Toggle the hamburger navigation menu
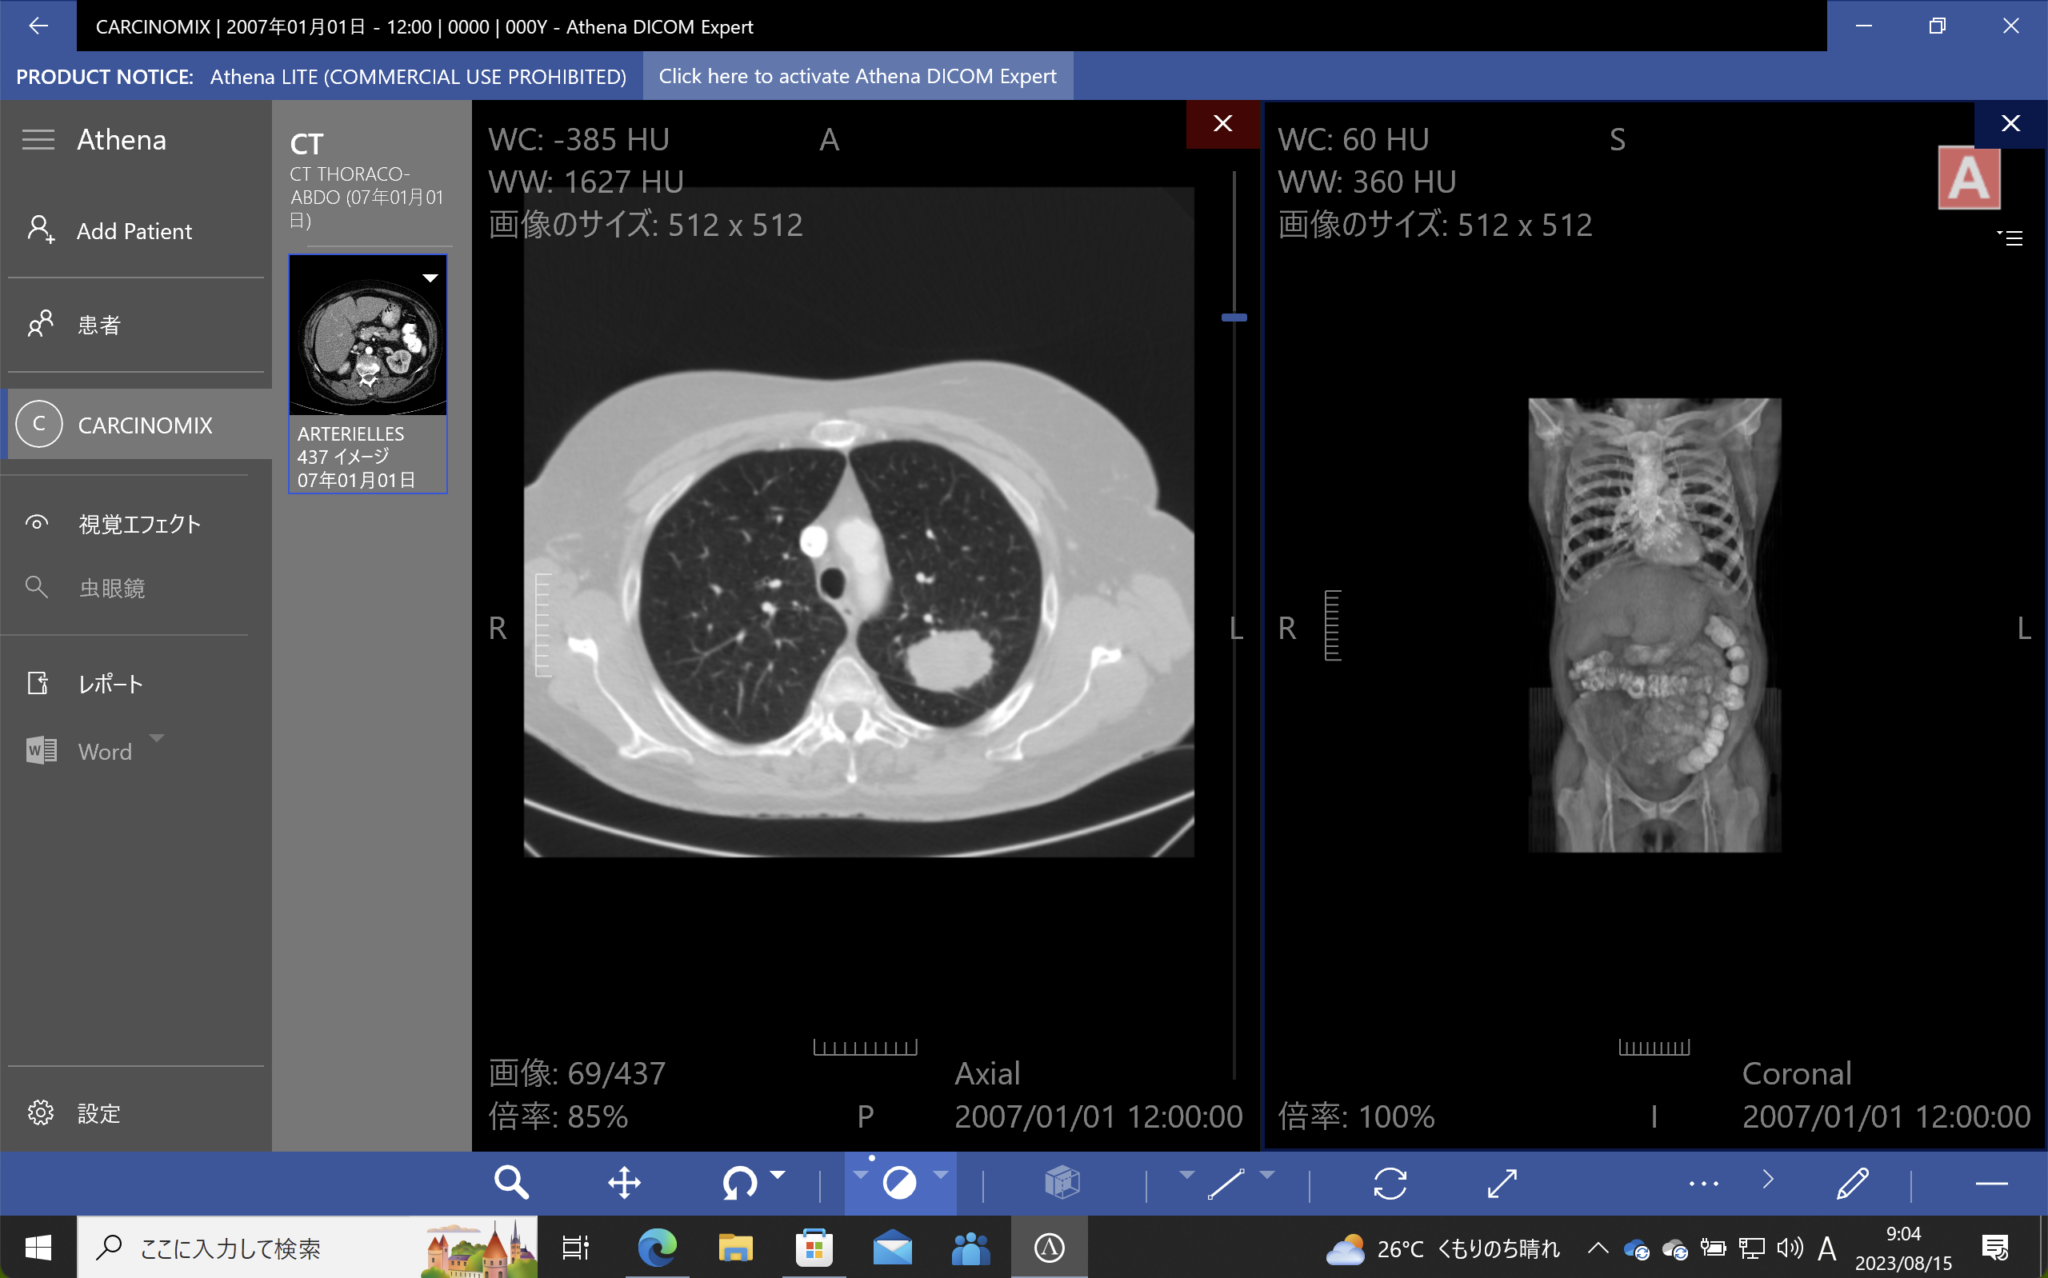Viewport: 2048px width, 1278px height. click(x=38, y=140)
